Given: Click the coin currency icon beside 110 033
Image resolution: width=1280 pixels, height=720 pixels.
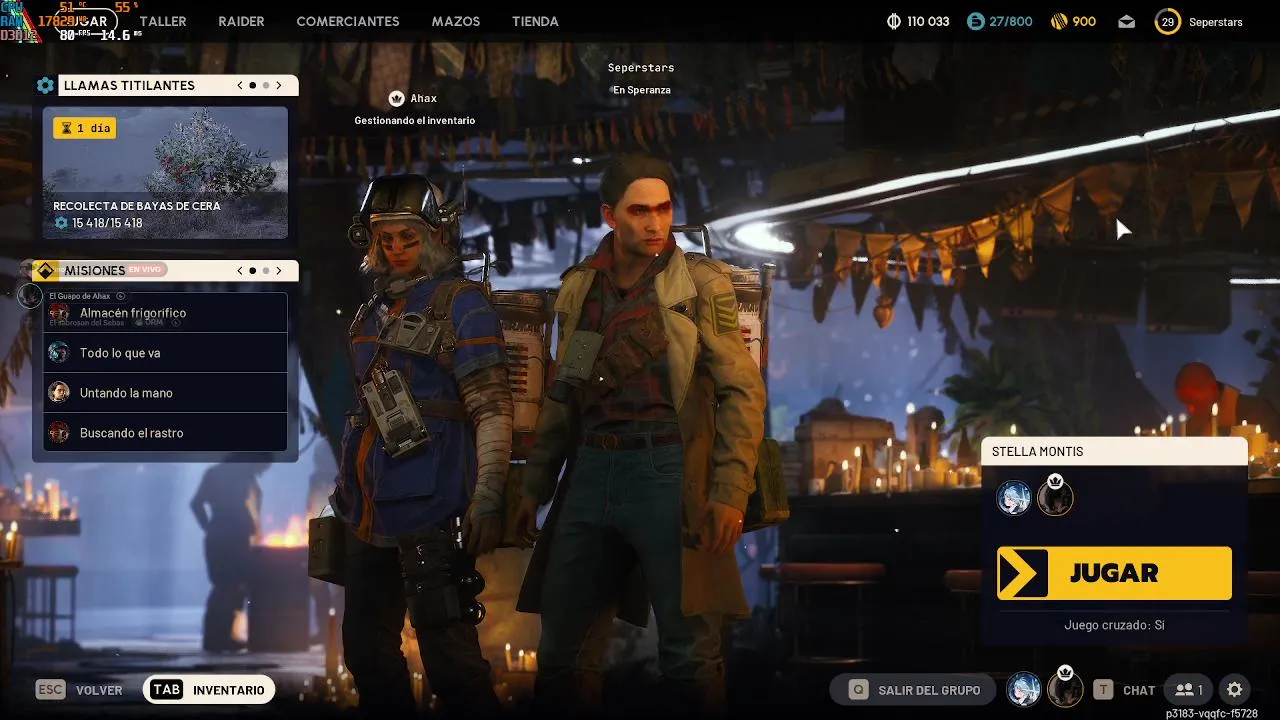Looking at the screenshot, I should click(894, 21).
